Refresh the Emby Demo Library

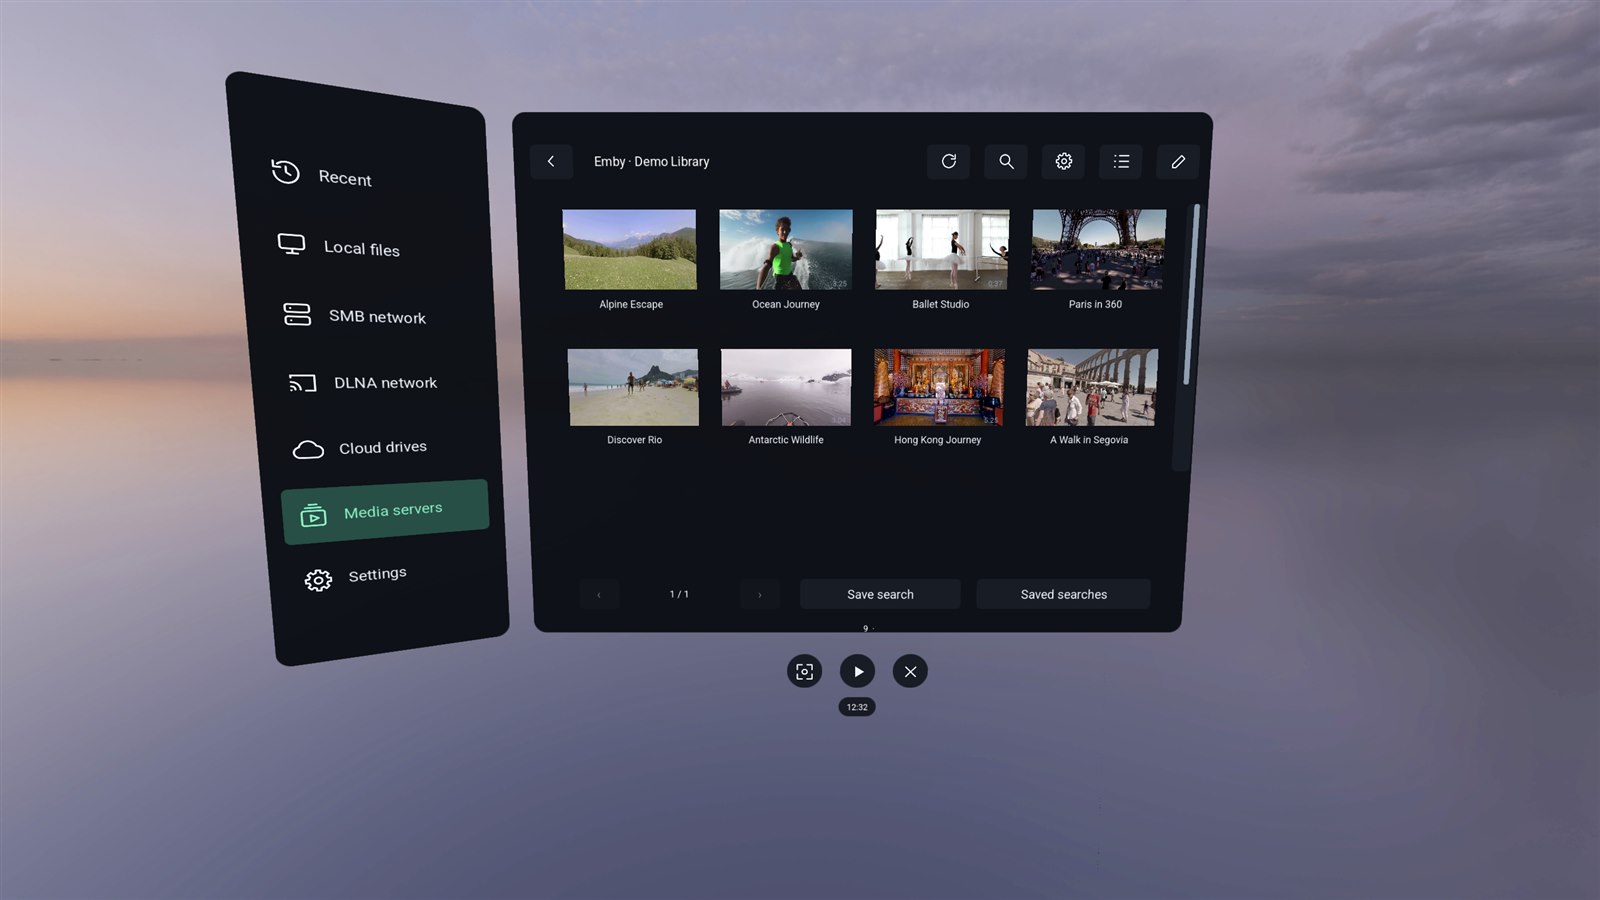(949, 161)
